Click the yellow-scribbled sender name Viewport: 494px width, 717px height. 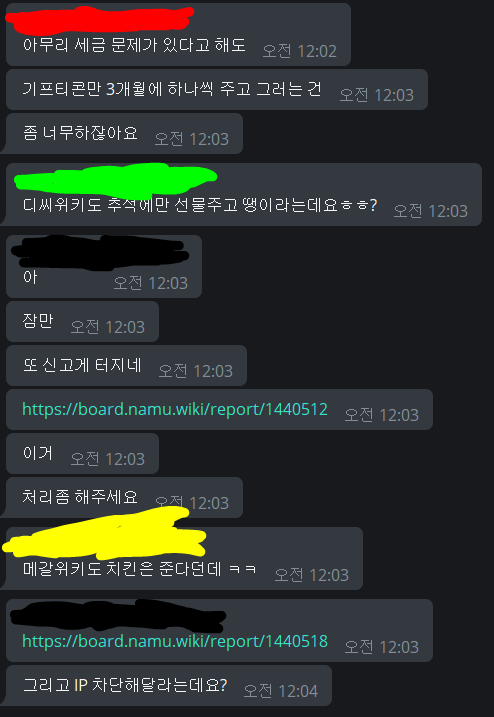click(104, 537)
